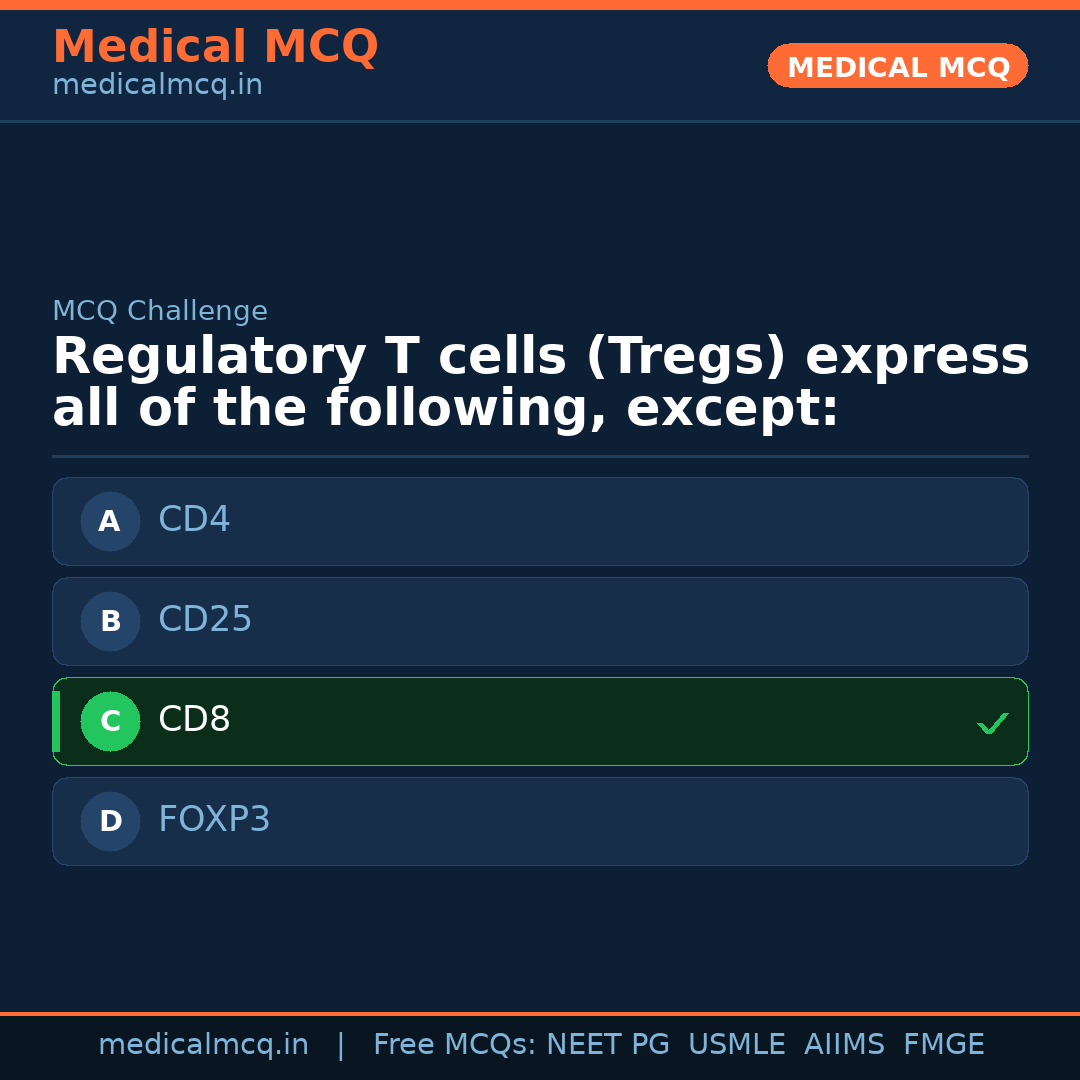
Task: Click the green letter C circle badge
Action: point(110,721)
